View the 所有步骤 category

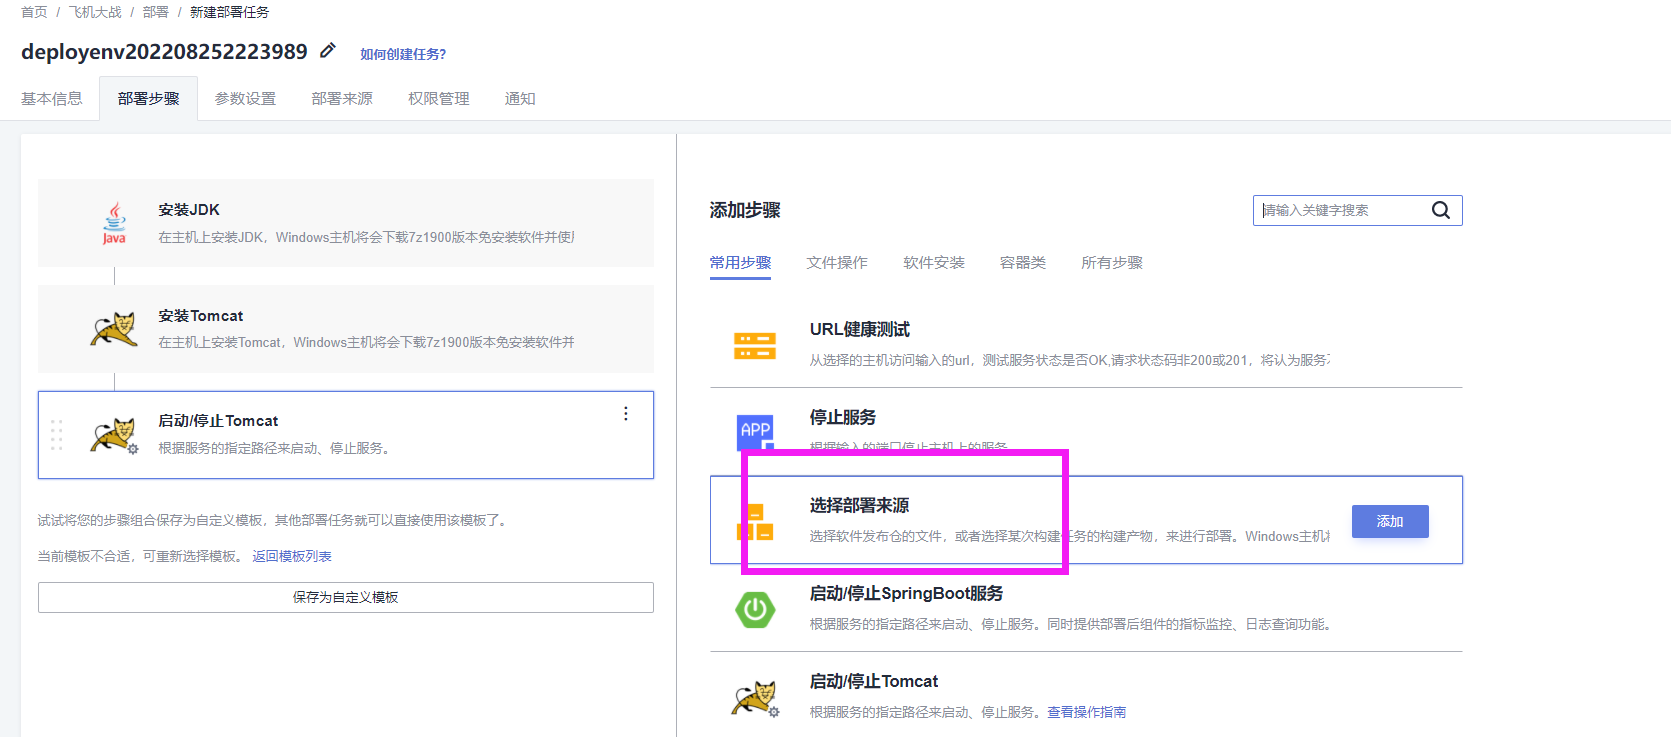point(1112,263)
